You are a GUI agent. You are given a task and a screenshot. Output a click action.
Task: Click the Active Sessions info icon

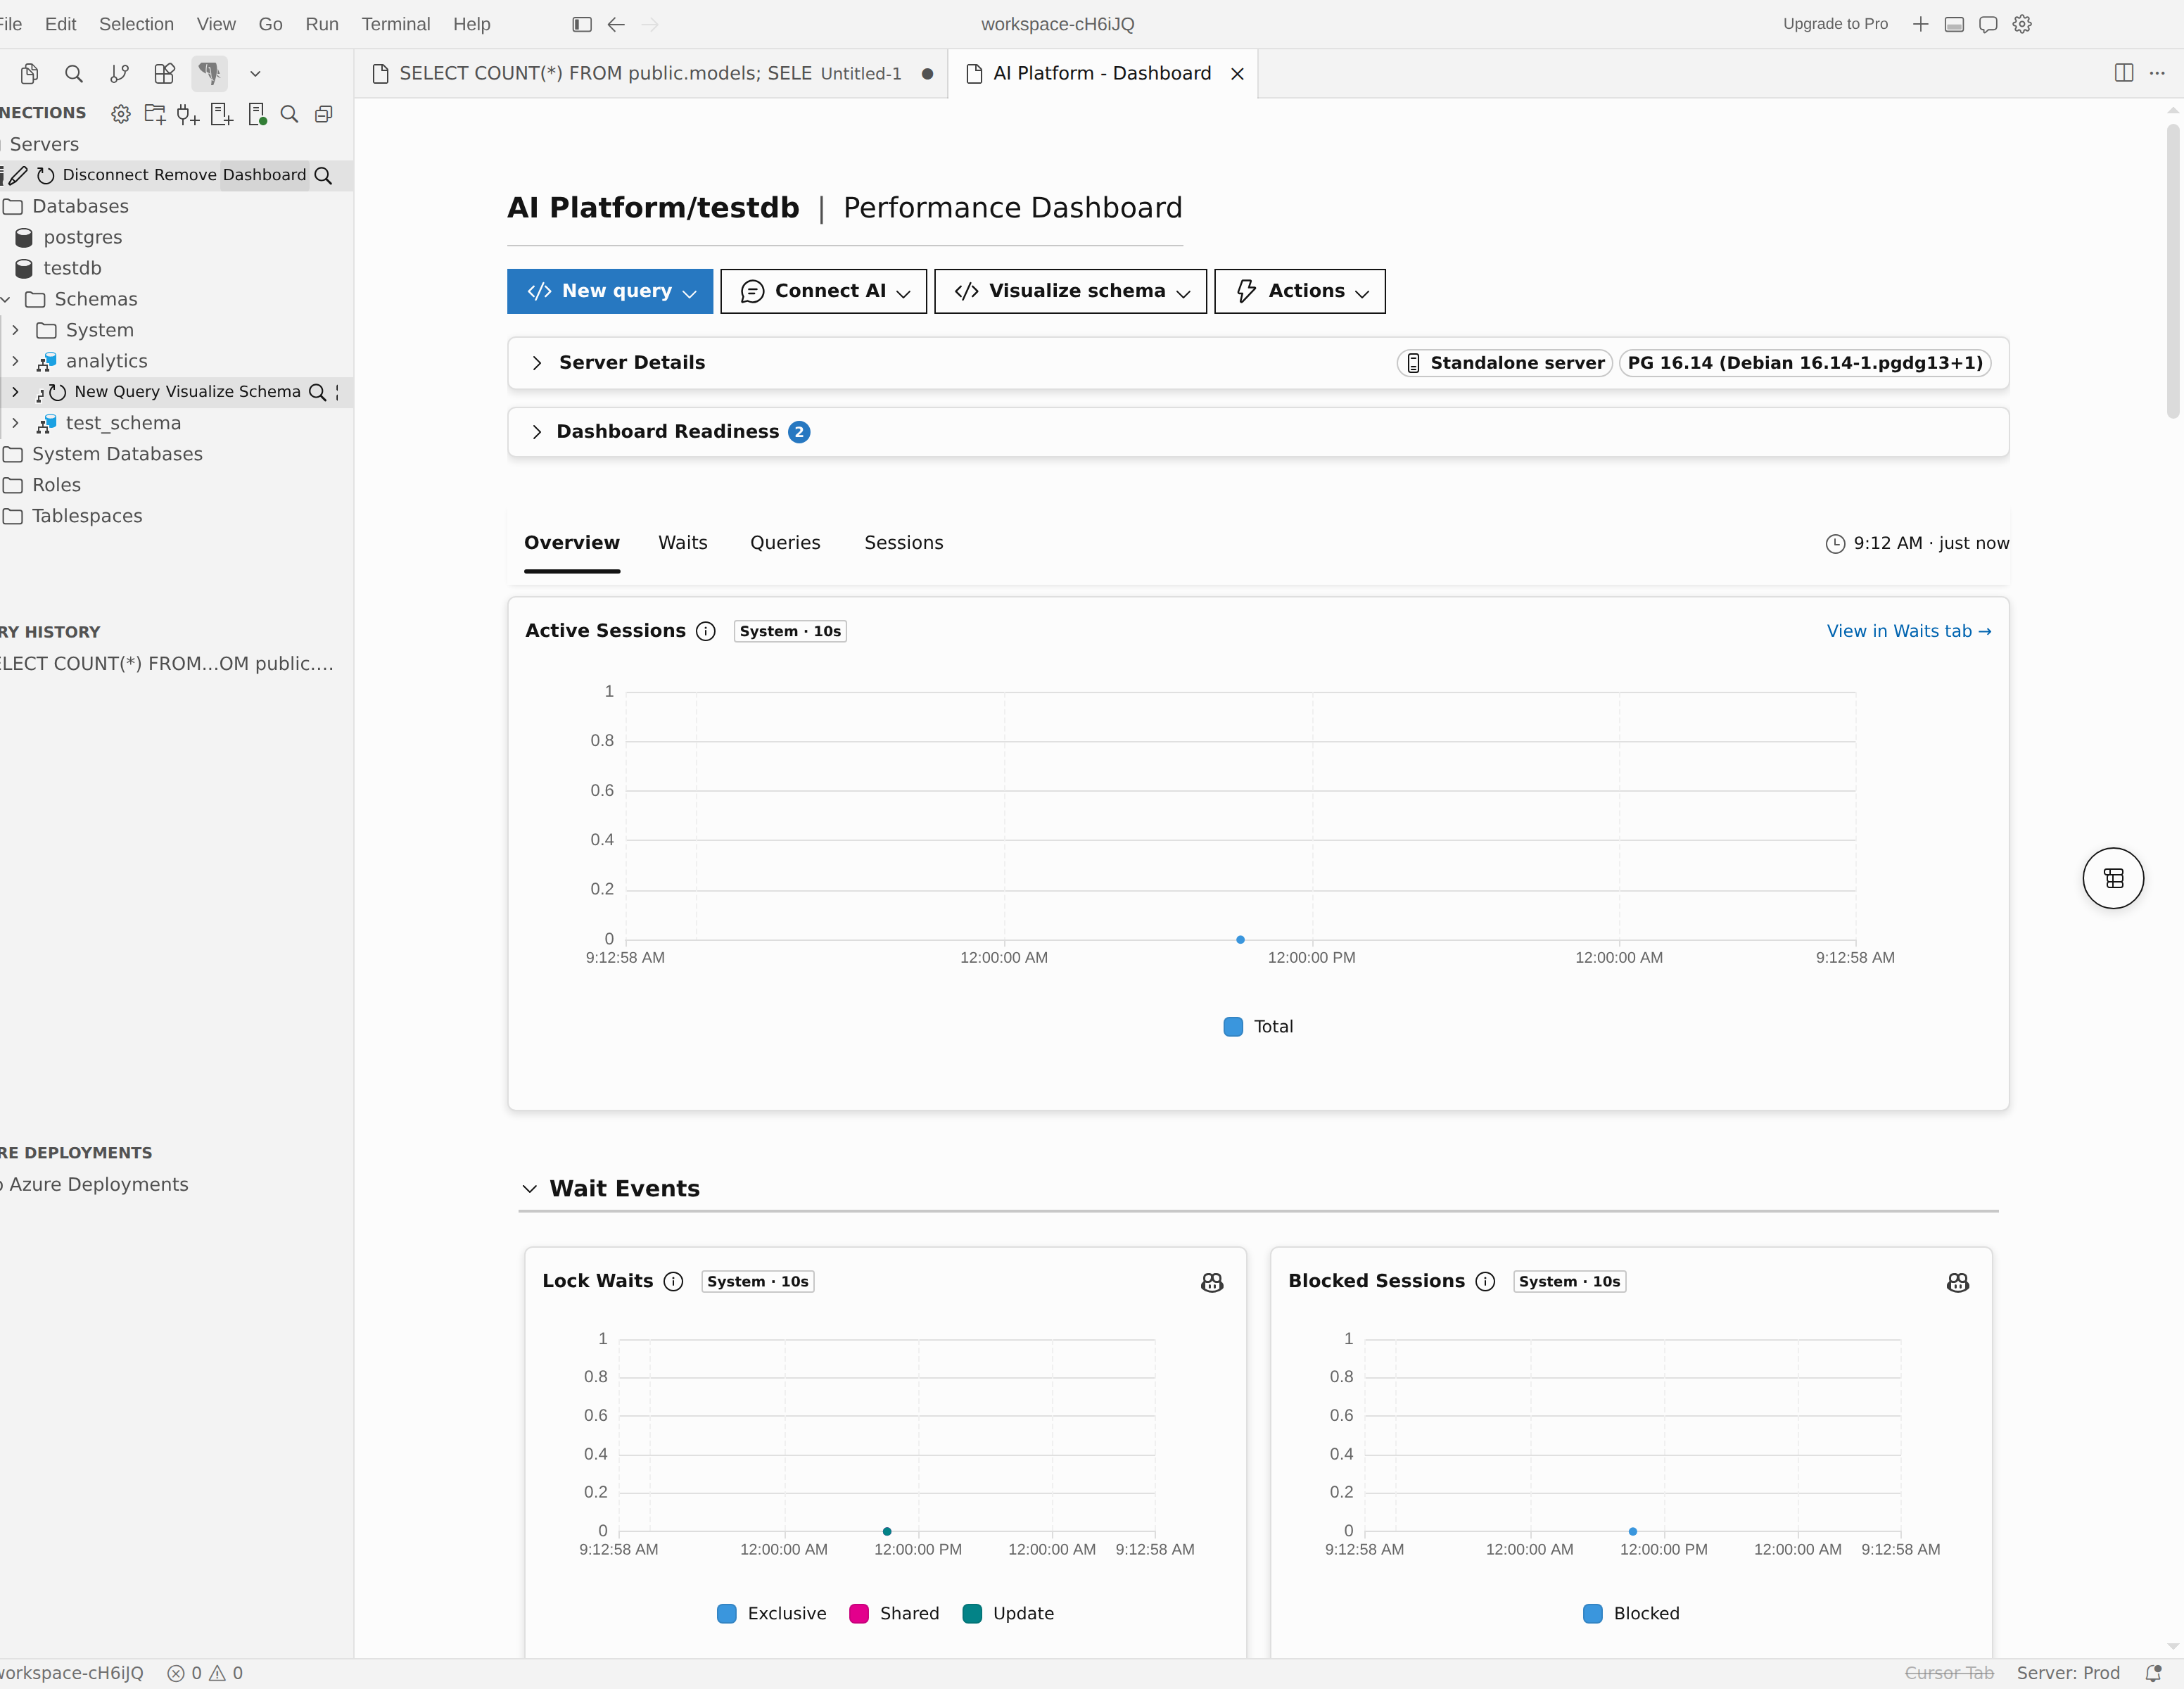706,631
